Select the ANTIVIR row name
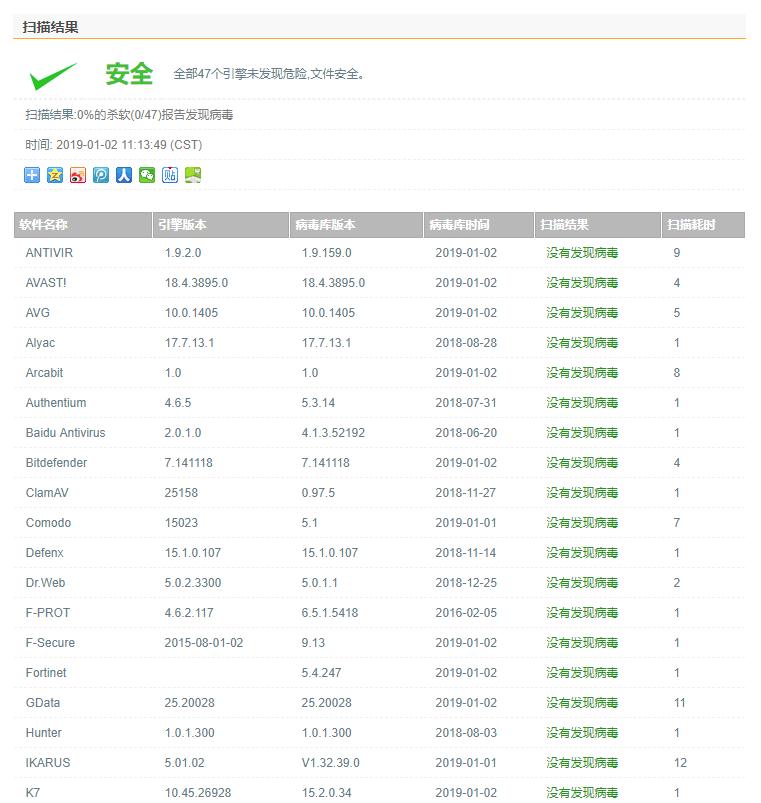This screenshot has height=803, width=761. click(x=49, y=252)
